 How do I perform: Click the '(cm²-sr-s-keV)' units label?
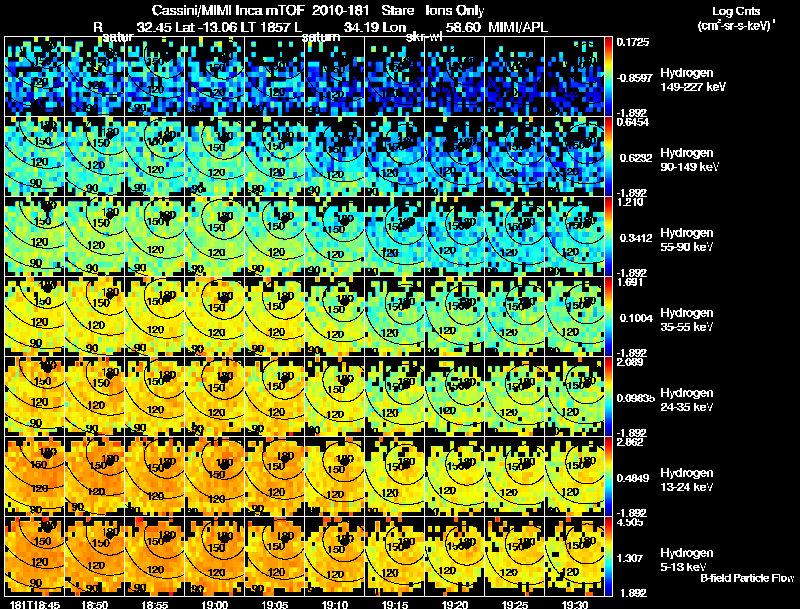point(736,25)
